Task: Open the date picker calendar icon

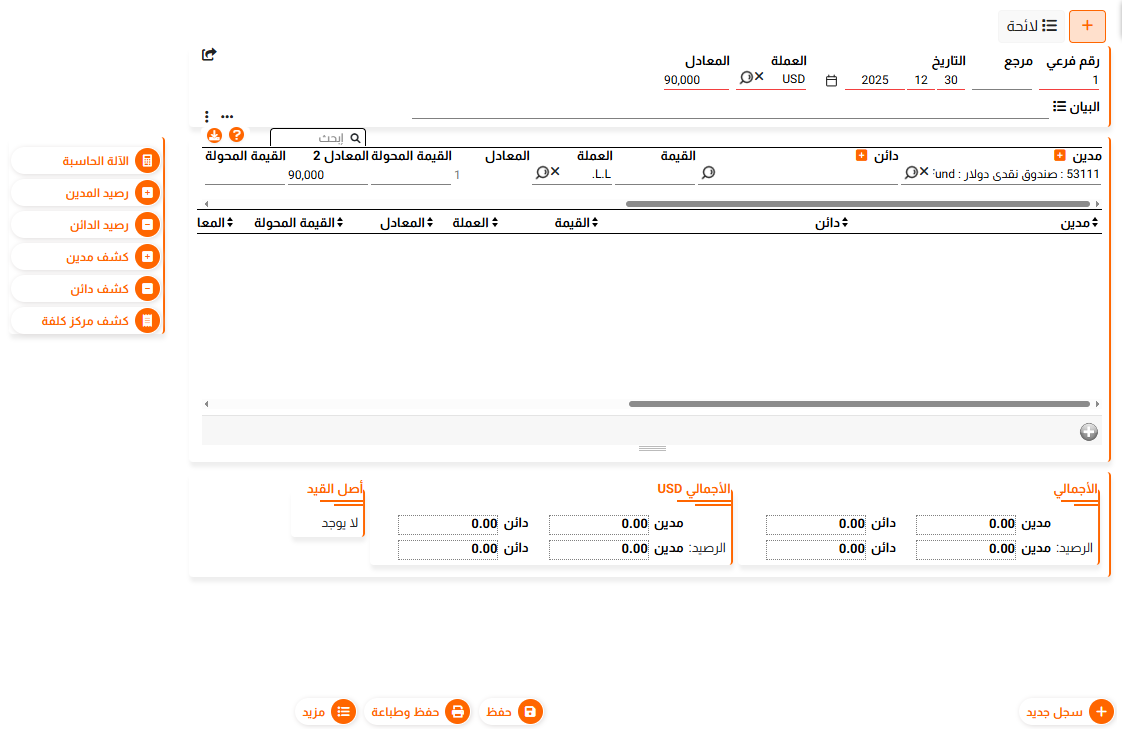Action: point(831,81)
